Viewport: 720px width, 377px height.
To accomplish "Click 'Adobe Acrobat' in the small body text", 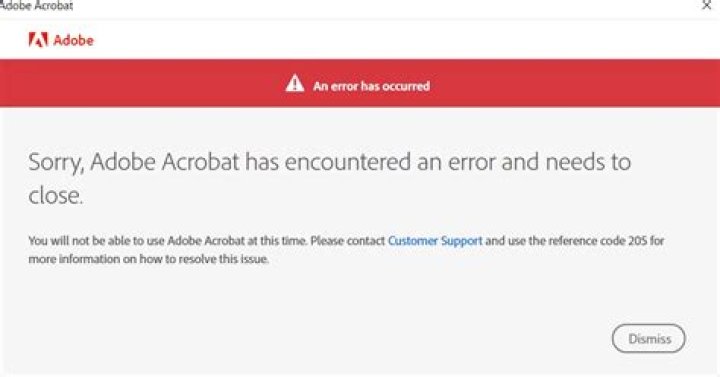I will (x=206, y=241).
